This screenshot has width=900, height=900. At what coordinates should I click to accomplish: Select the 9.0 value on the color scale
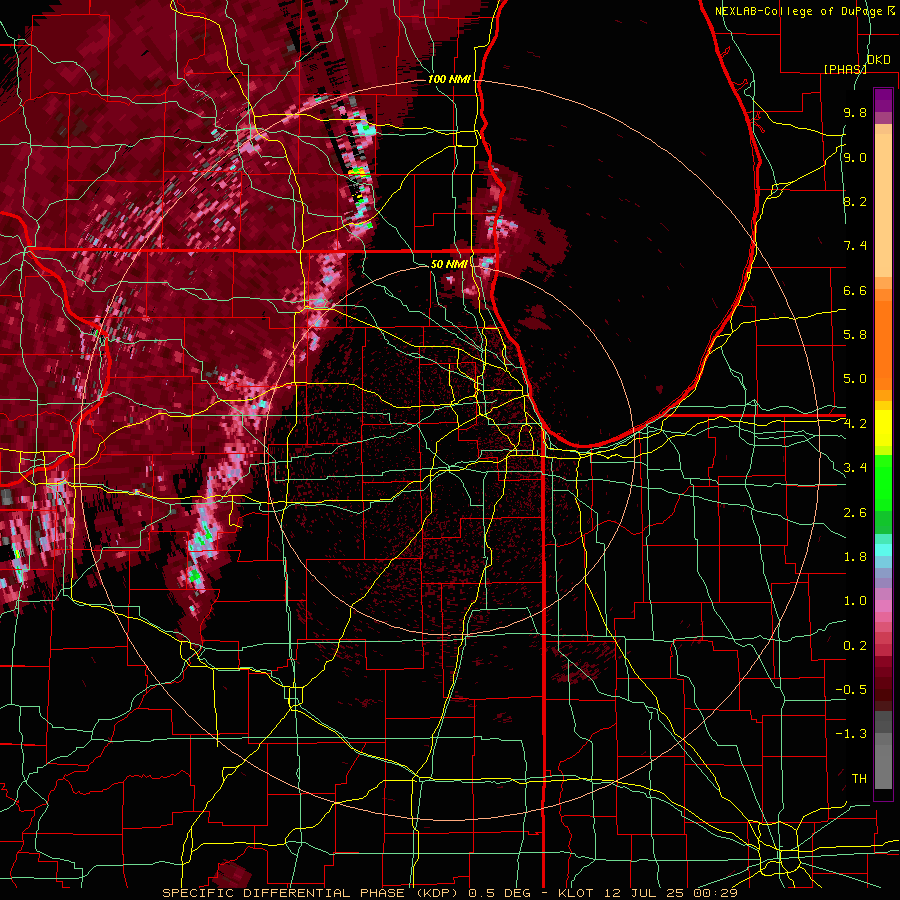click(x=855, y=157)
